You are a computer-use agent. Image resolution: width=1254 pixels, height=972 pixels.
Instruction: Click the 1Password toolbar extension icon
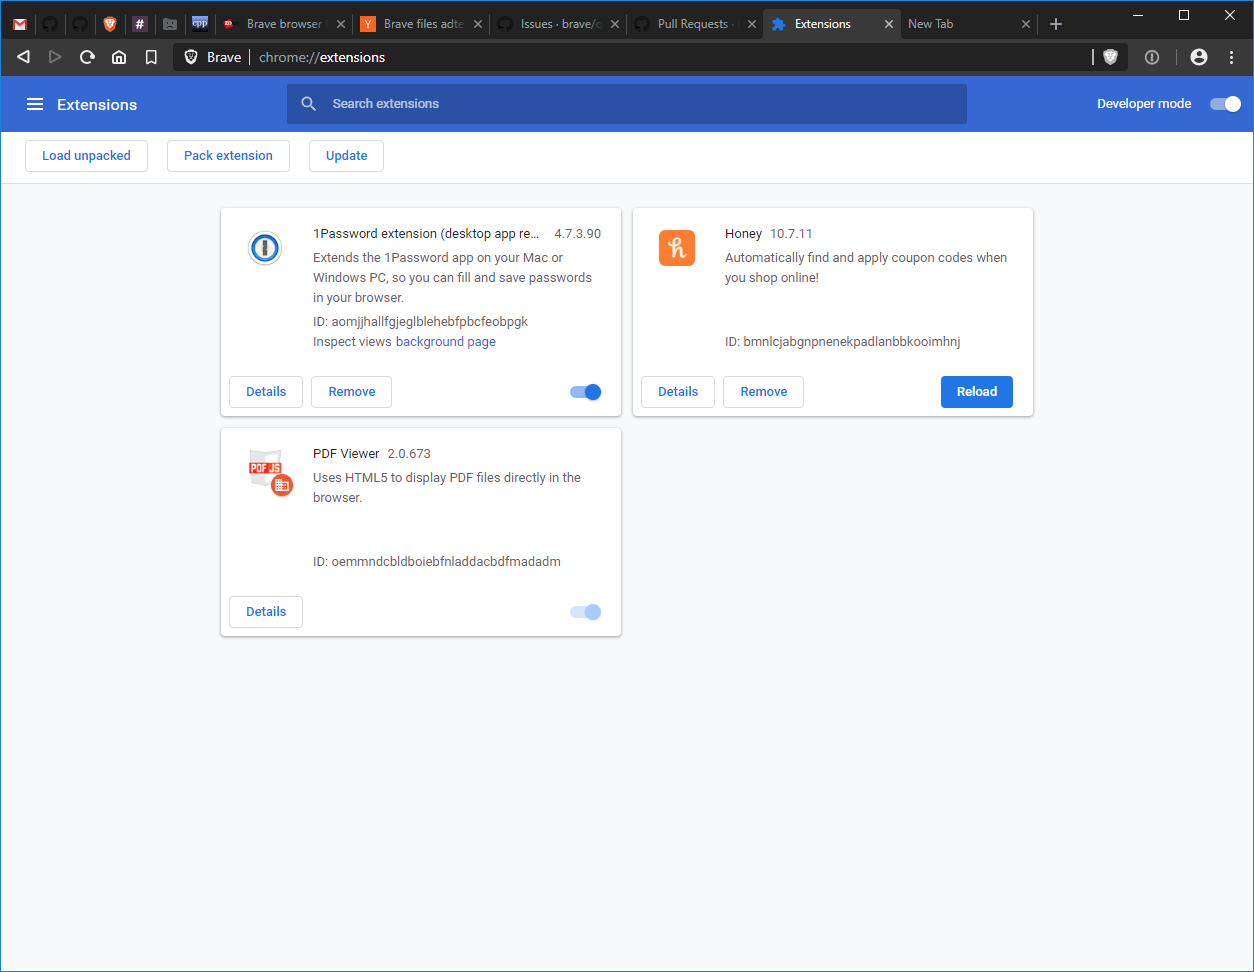point(1152,57)
